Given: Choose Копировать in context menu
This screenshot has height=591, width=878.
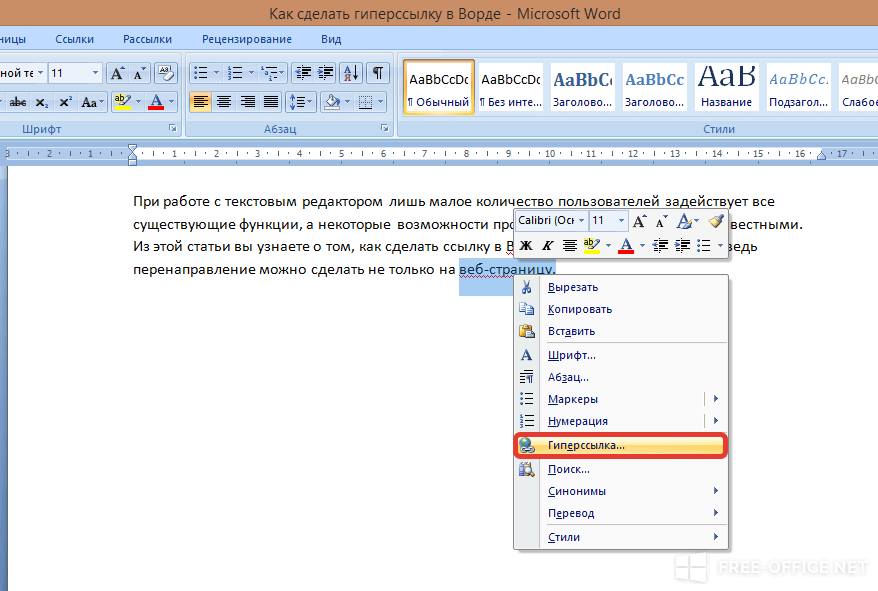Looking at the screenshot, I should point(621,309).
